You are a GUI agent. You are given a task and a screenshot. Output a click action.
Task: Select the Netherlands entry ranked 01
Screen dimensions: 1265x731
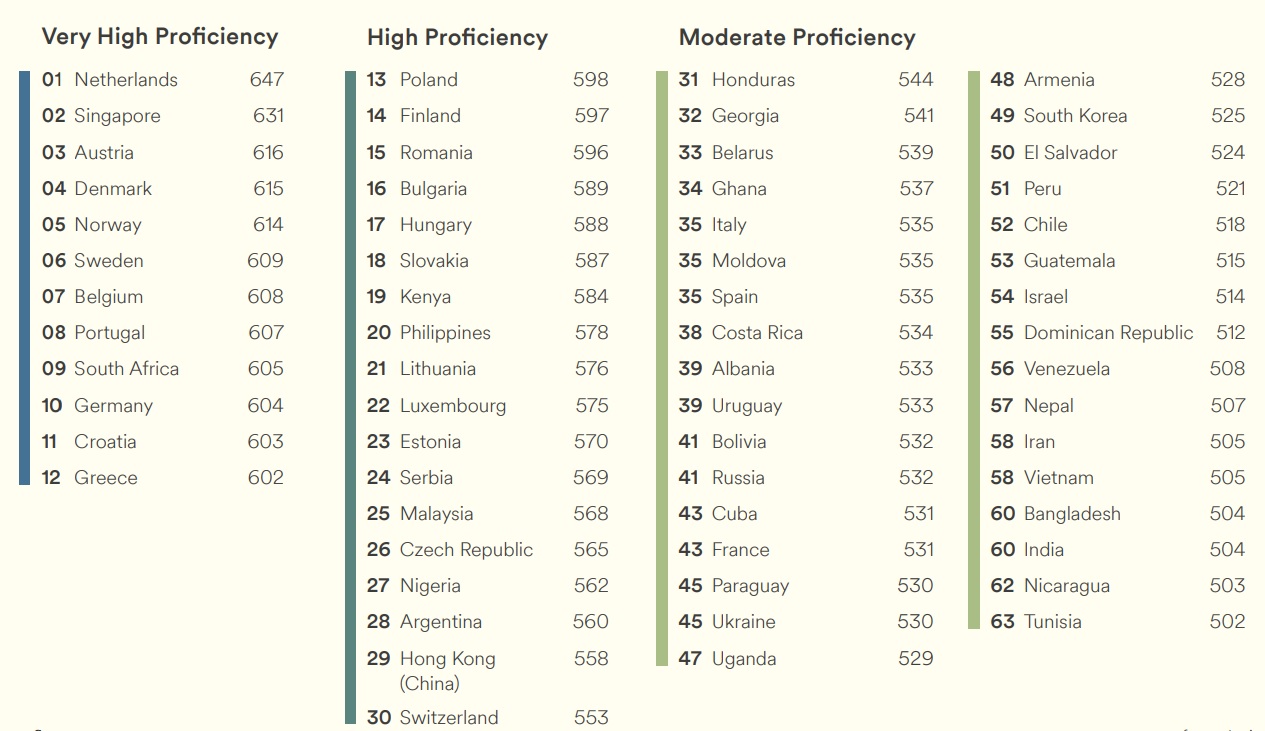[x=163, y=80]
